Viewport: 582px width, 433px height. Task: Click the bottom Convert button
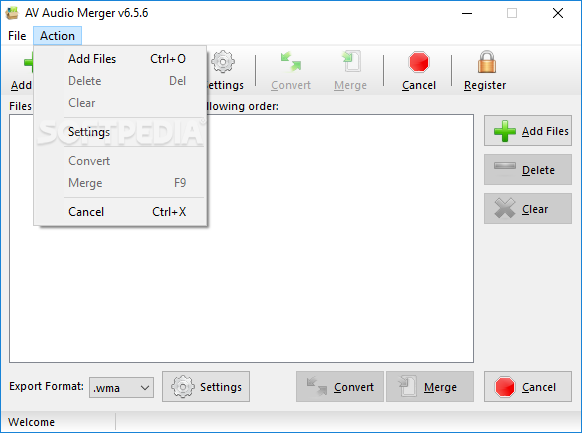click(340, 387)
